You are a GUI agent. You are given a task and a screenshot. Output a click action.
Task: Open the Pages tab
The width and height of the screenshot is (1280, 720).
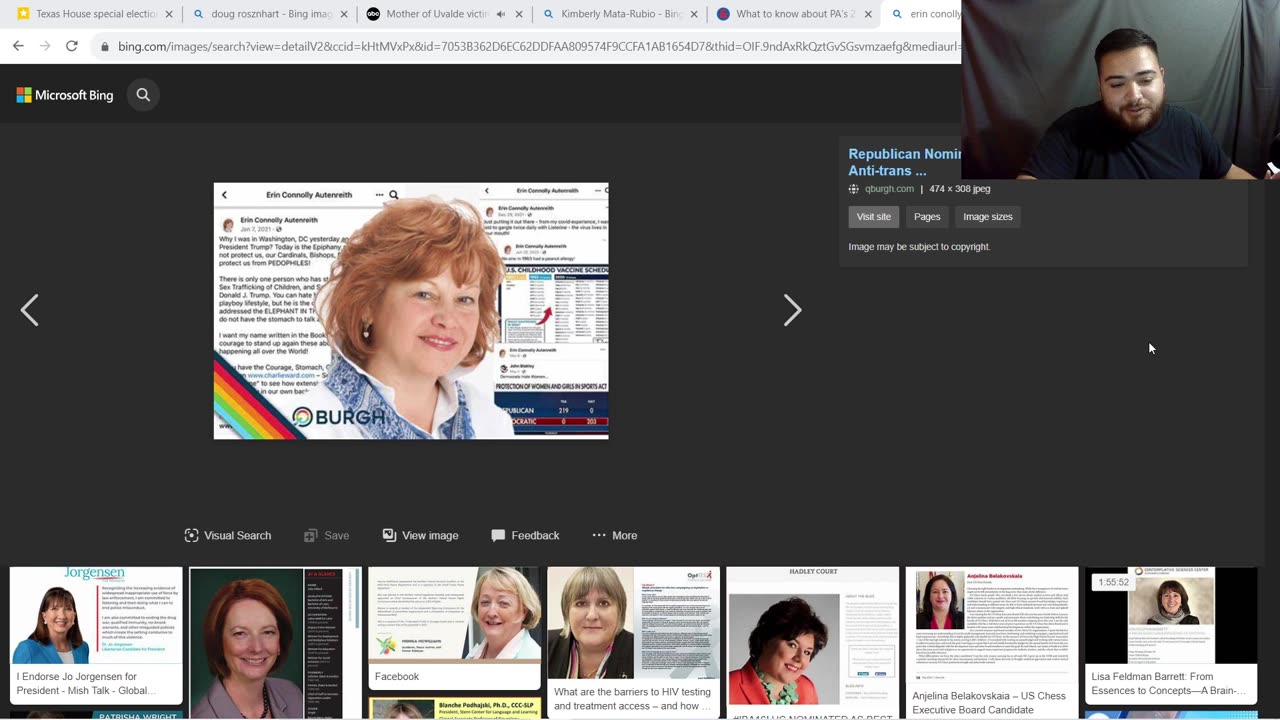pyautogui.click(x=927, y=216)
